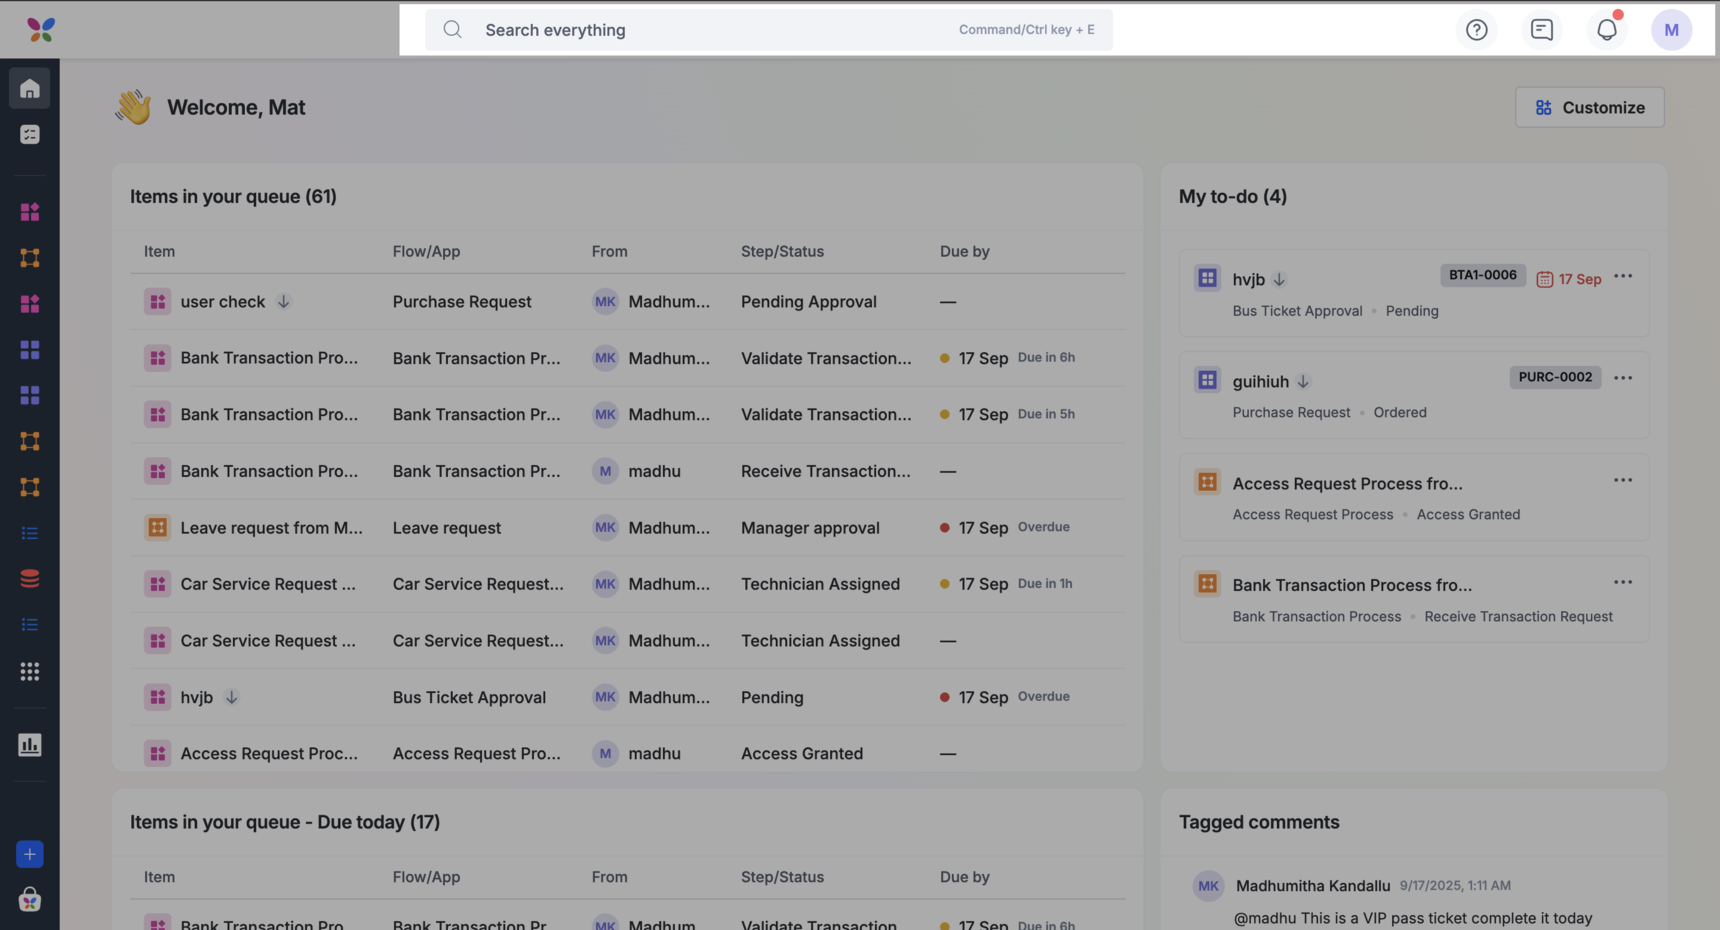Open the guihiuh to-do card

tap(1260, 382)
